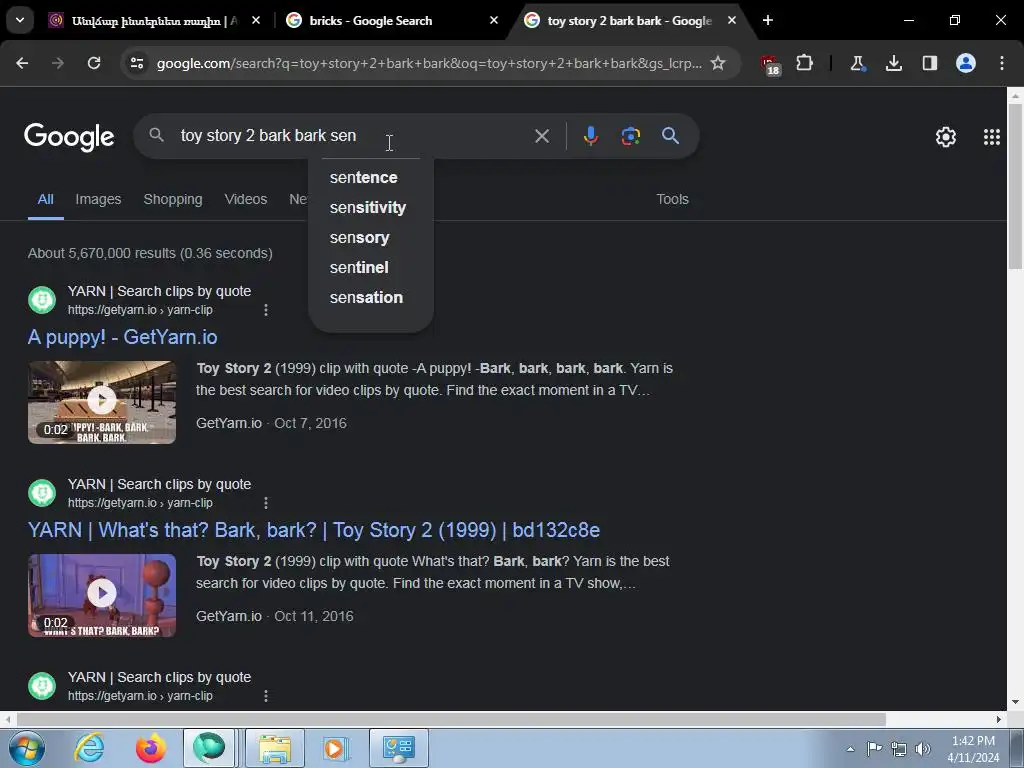The image size is (1024, 768).
Task: Click the browser address bar URL
Action: 428,63
